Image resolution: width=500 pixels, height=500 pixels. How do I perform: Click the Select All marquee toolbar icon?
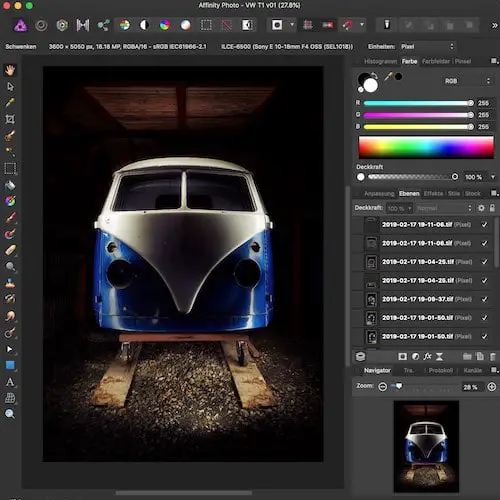point(206,25)
